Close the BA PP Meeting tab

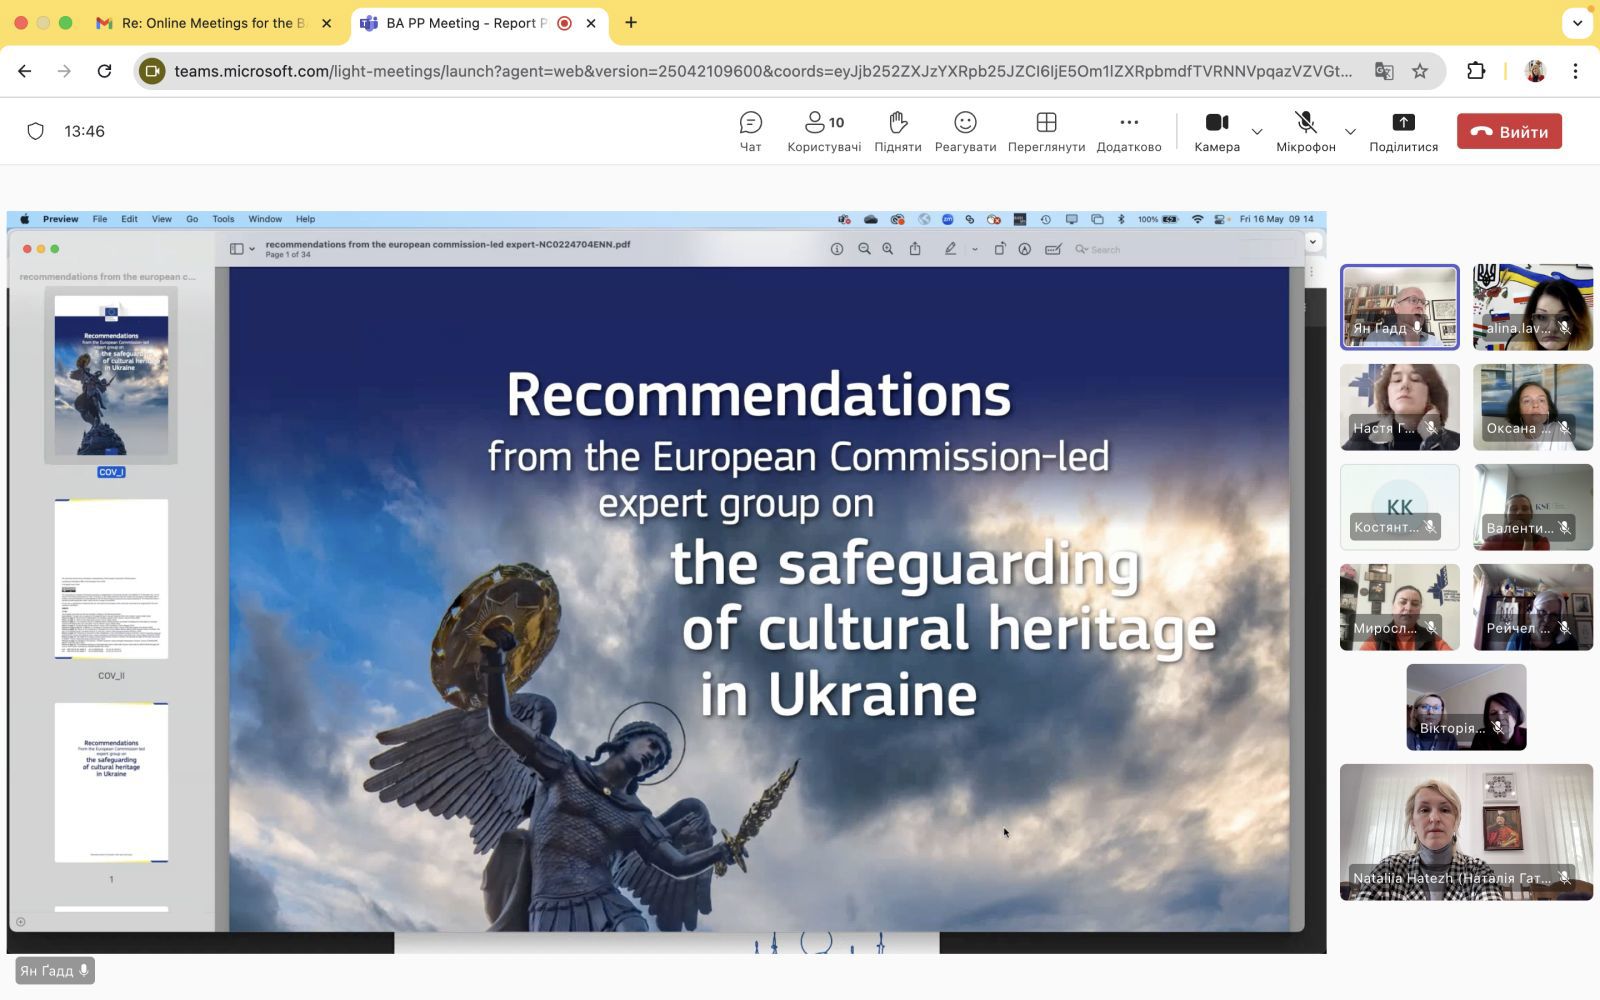(591, 23)
